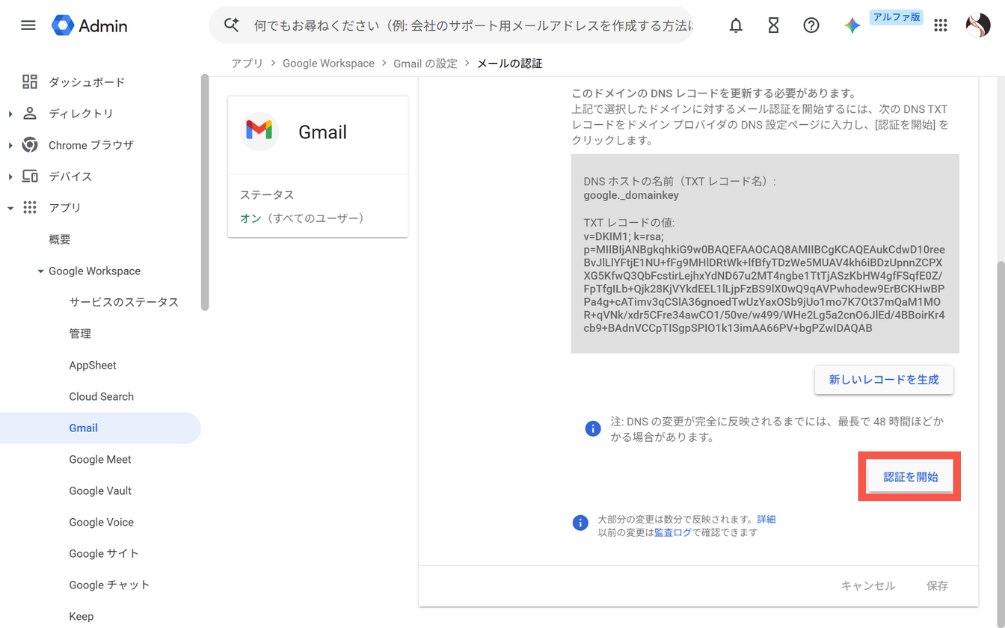Go to Gmail の設定 breadcrumb
Viewport: 1005px width, 628px height.
pyautogui.click(x=425, y=63)
